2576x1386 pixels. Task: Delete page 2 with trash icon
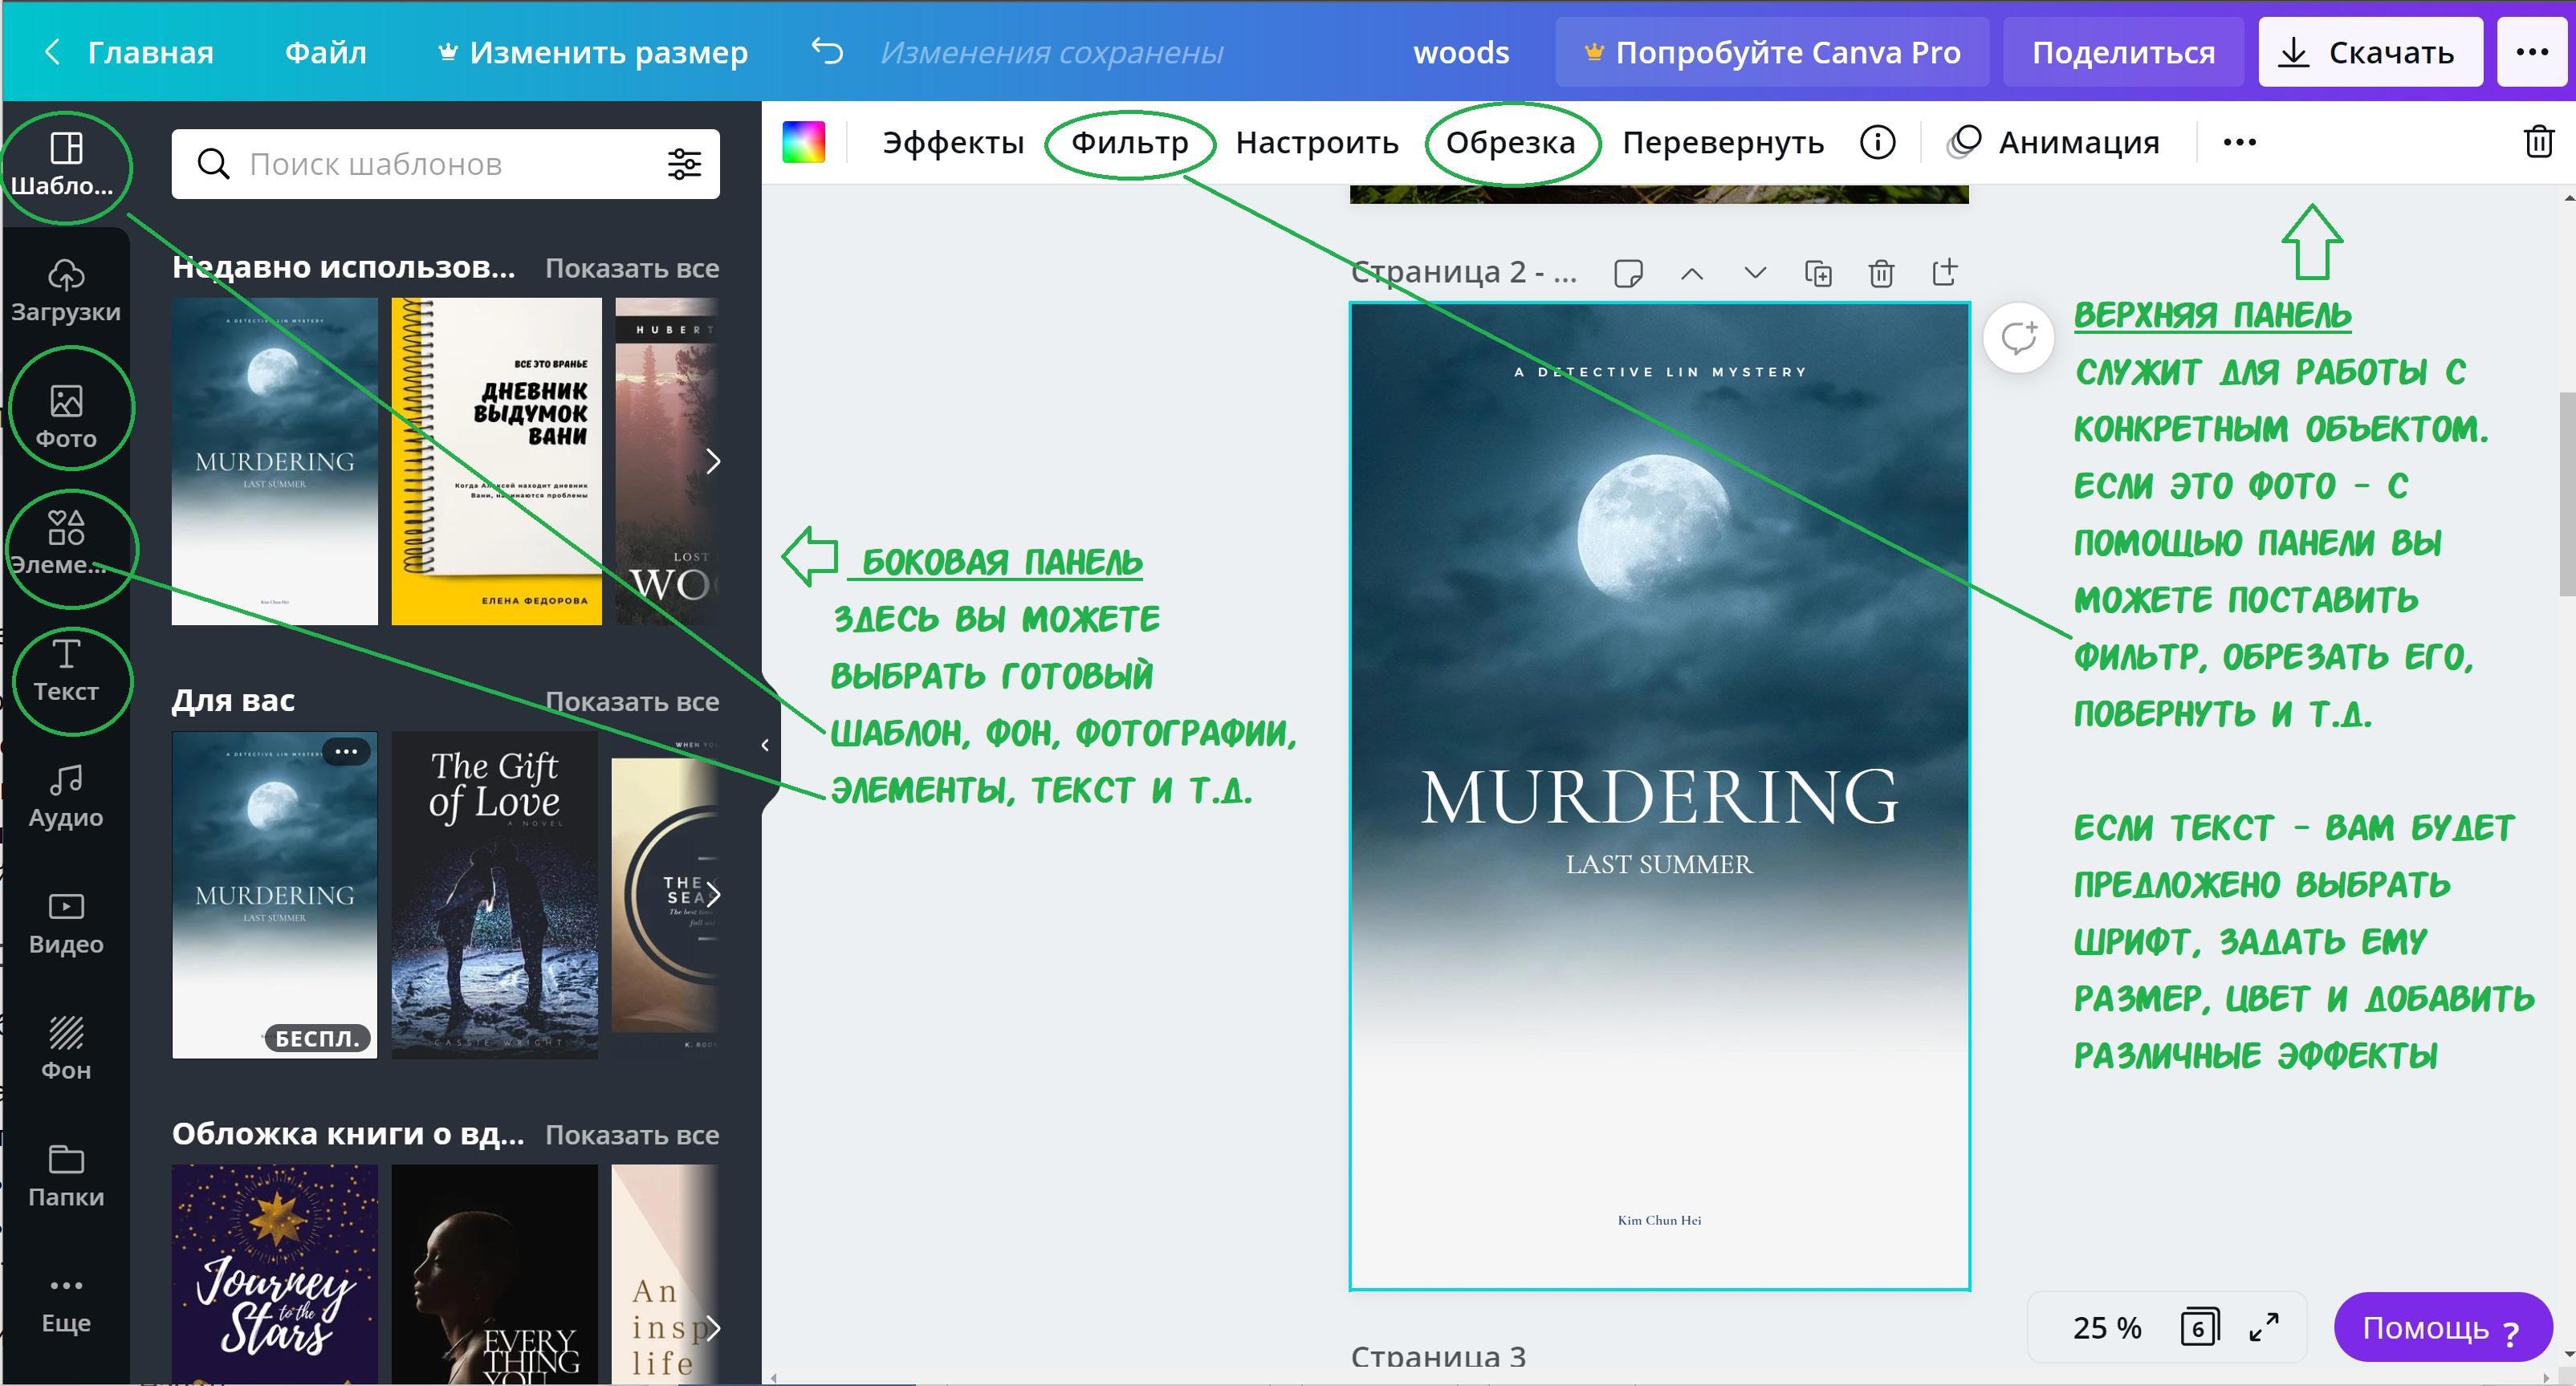[x=1881, y=273]
